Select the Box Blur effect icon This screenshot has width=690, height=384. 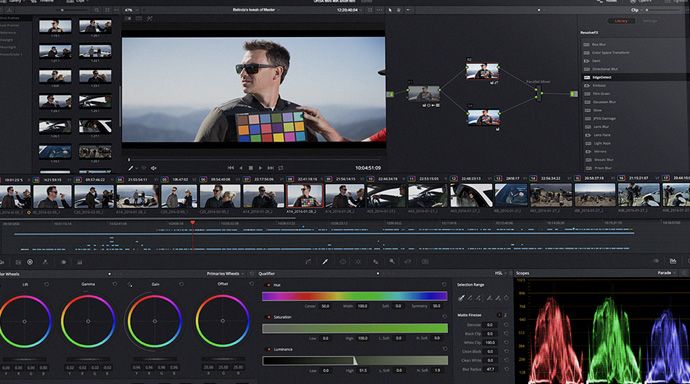(x=587, y=44)
